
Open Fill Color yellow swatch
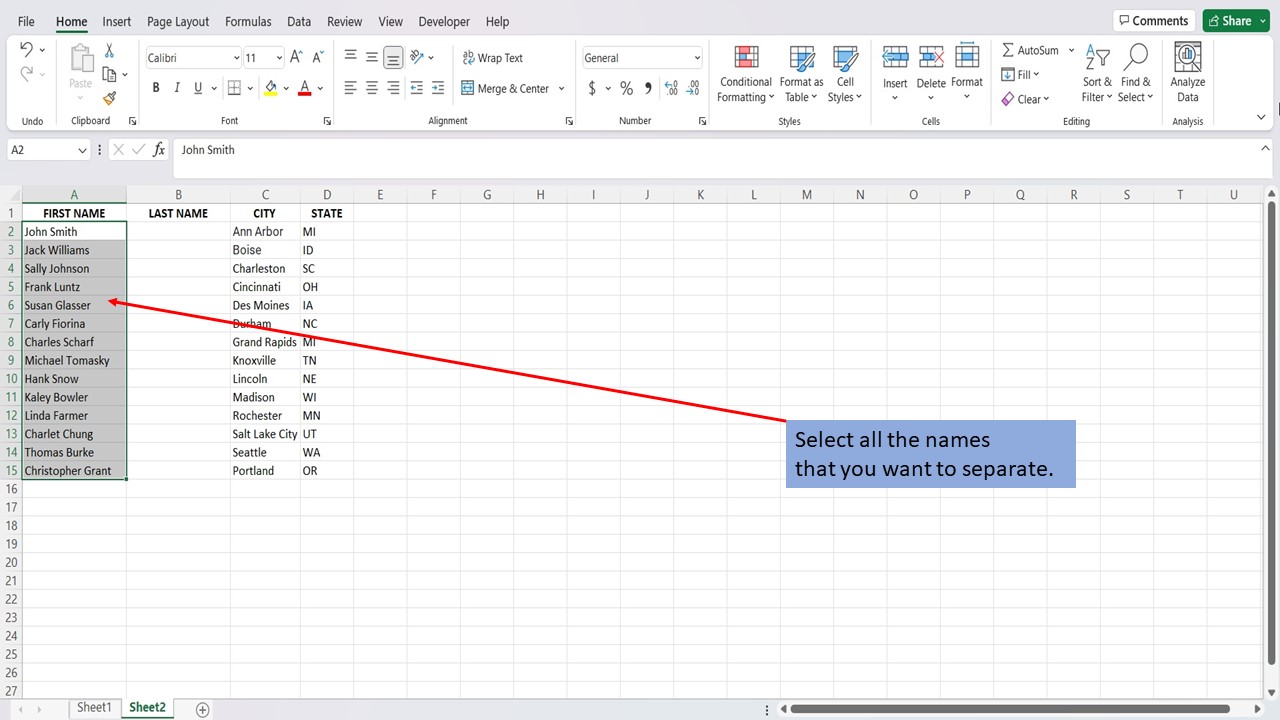(x=270, y=88)
